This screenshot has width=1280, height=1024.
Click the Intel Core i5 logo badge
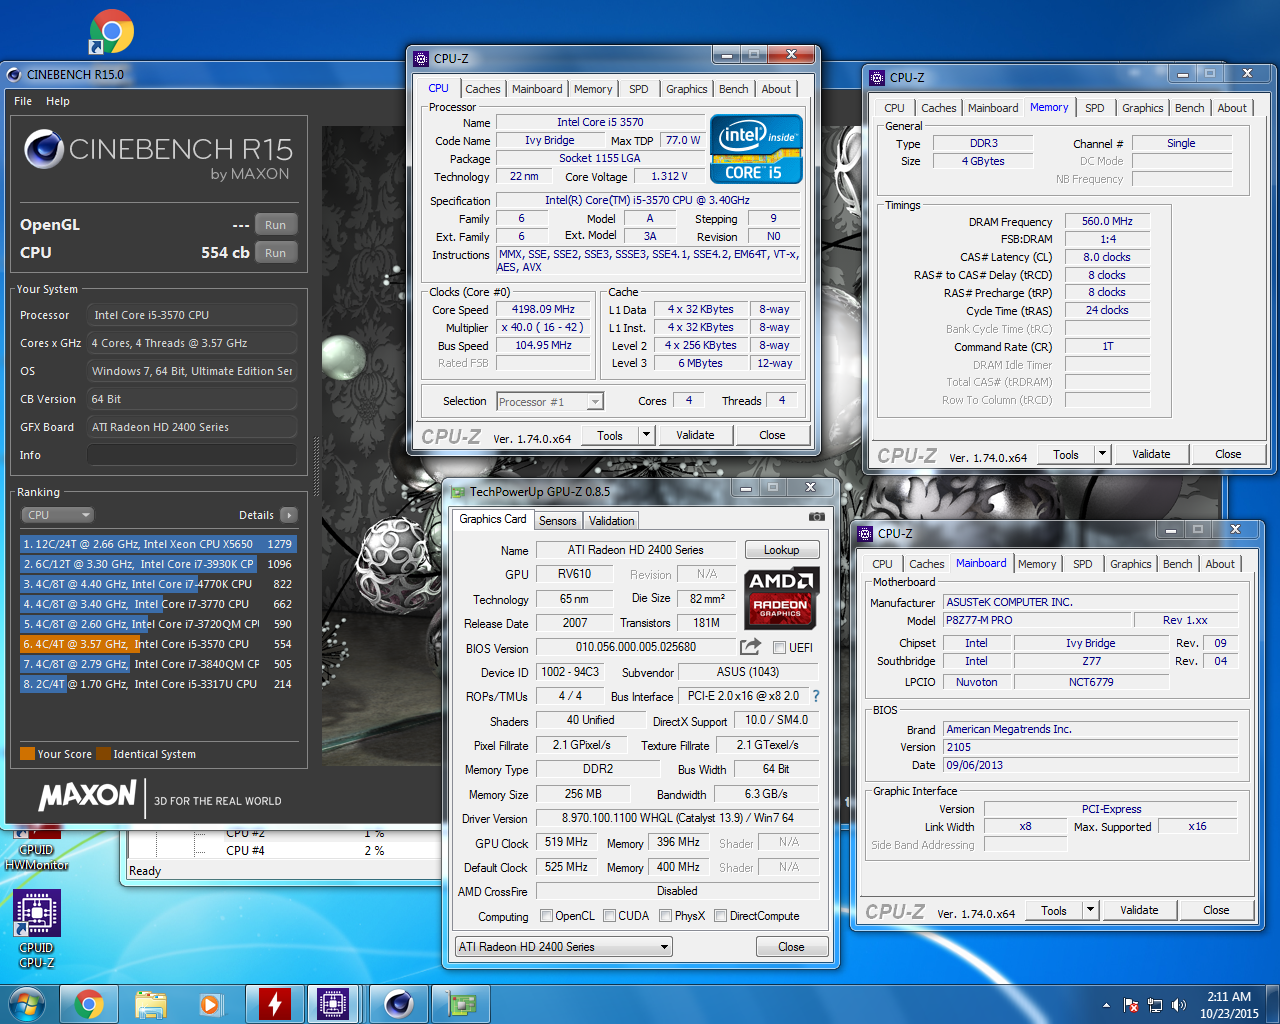(x=756, y=149)
